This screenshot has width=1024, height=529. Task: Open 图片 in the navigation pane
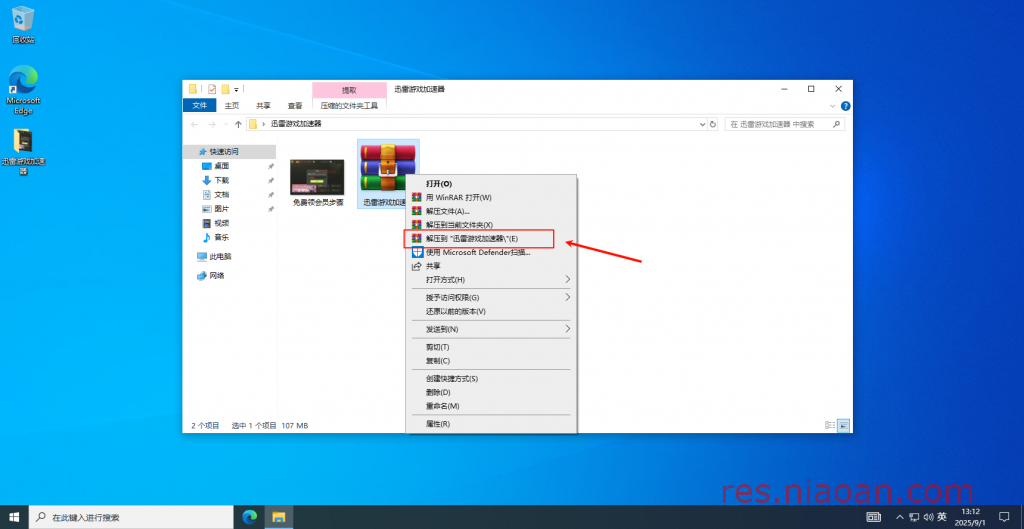point(221,209)
